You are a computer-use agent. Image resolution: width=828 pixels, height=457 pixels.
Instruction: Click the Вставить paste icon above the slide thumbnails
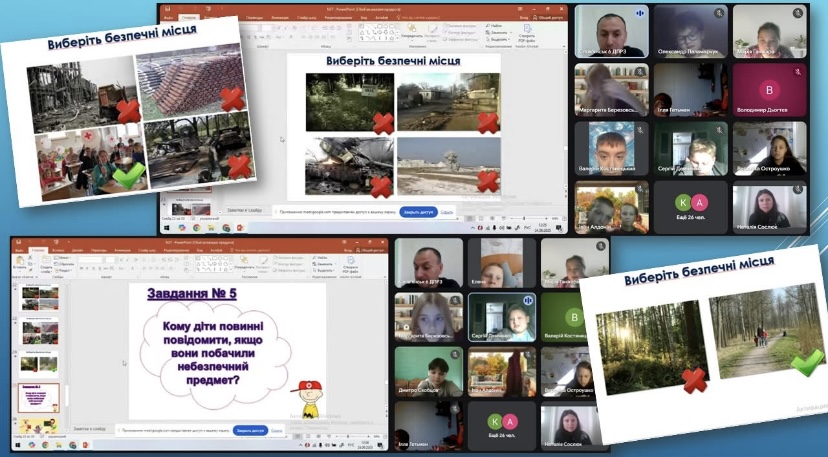(x=20, y=261)
